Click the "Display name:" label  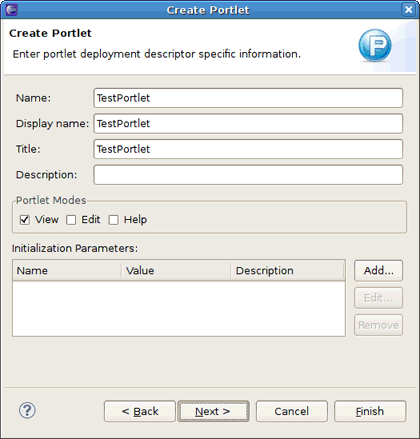click(52, 124)
